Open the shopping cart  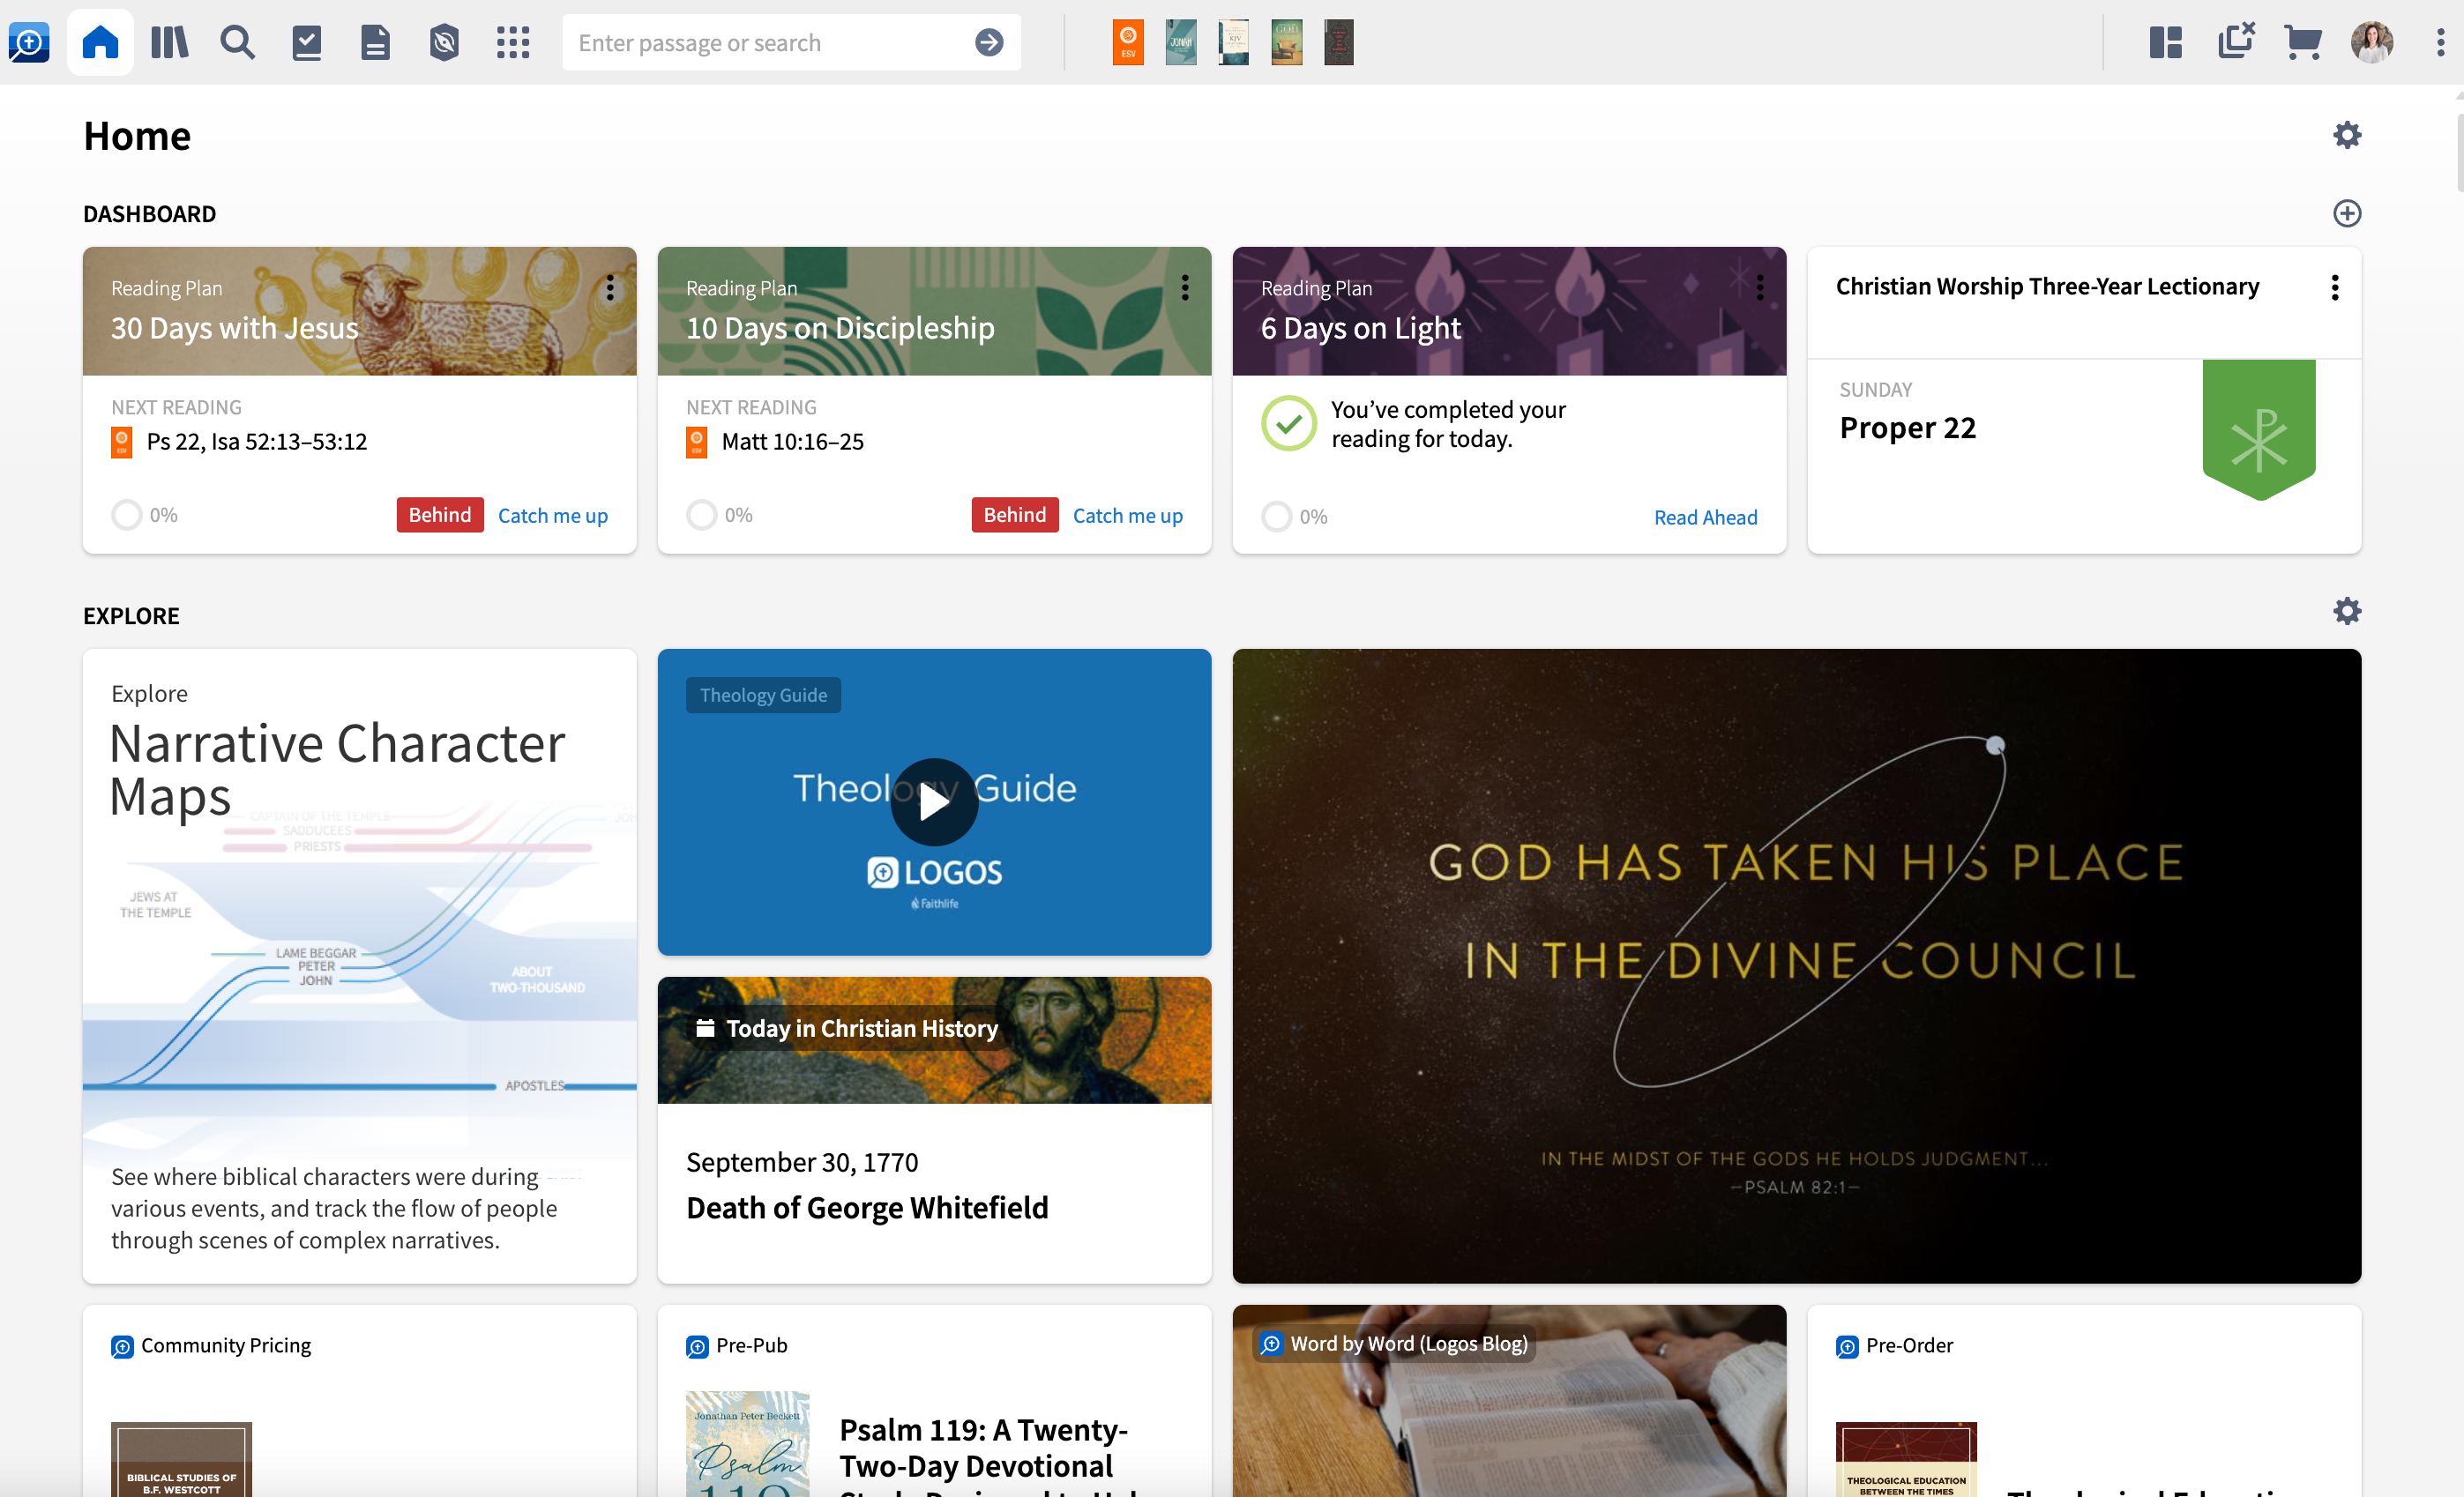click(x=2303, y=42)
